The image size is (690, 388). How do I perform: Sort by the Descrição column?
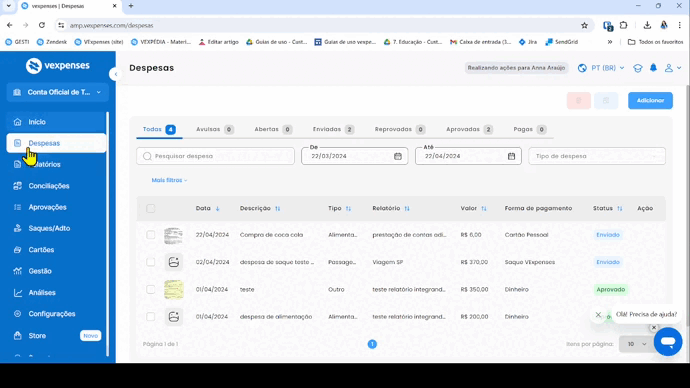coord(277,209)
